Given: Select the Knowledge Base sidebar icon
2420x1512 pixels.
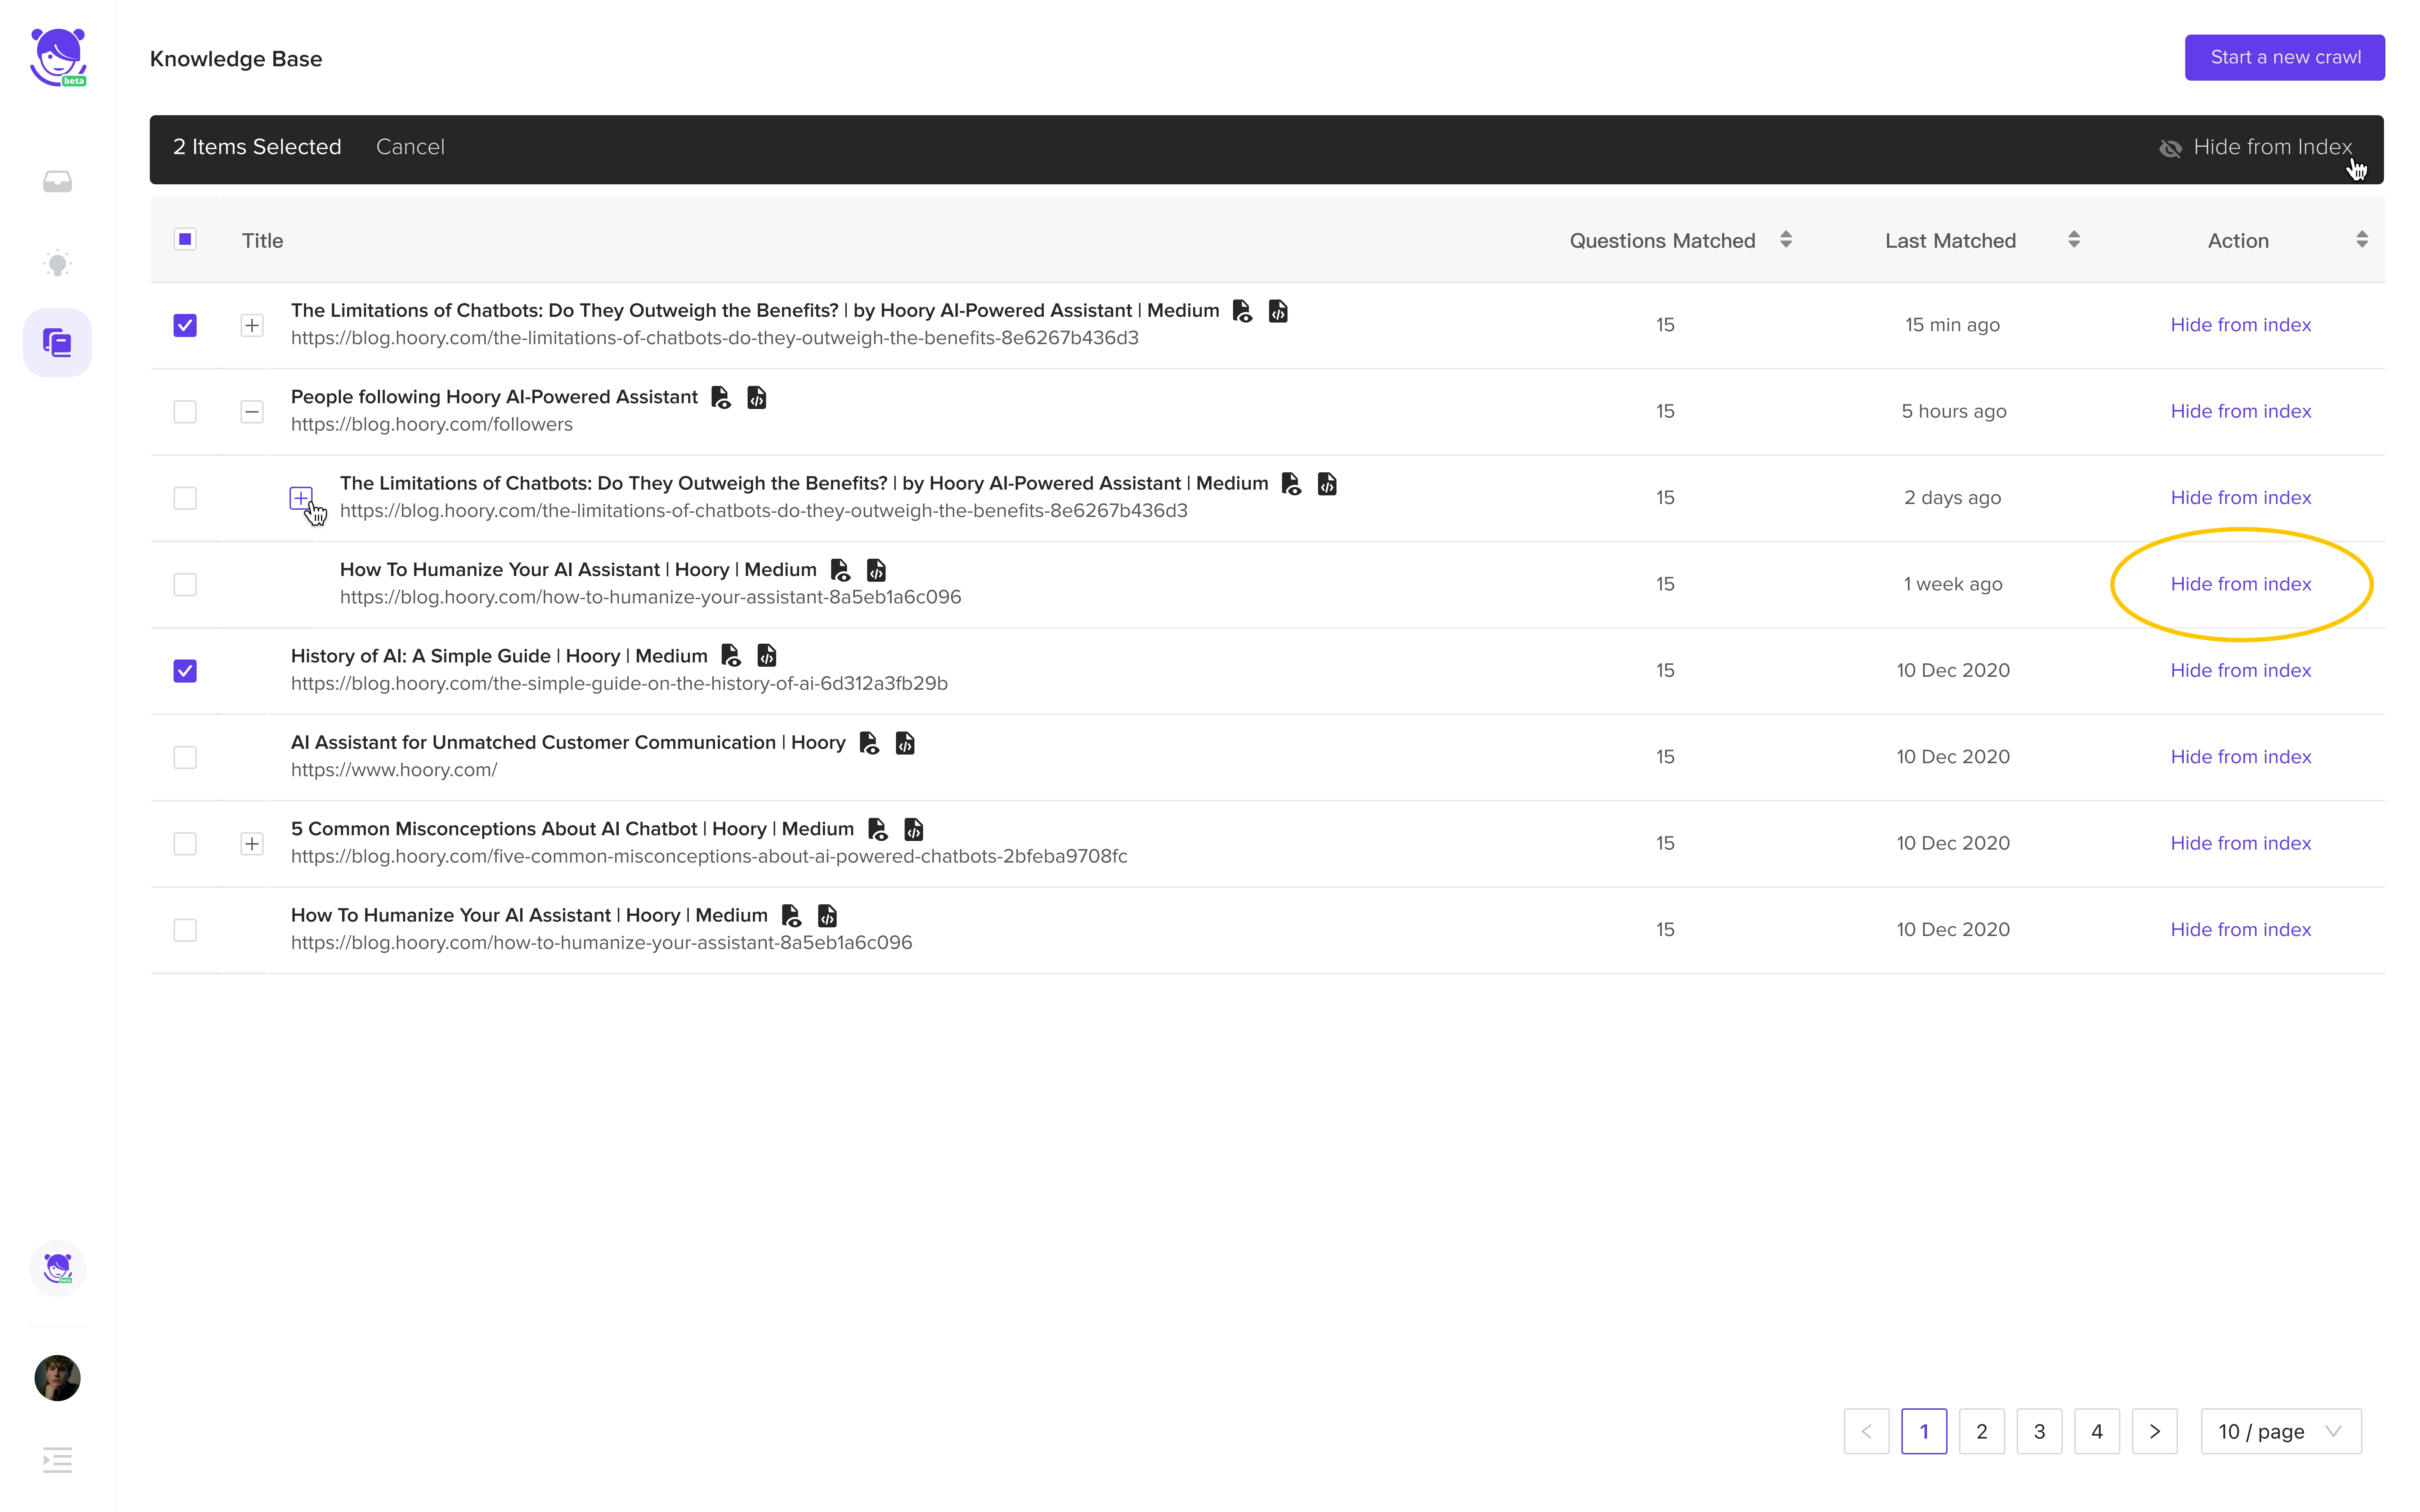Looking at the screenshot, I should 57,343.
